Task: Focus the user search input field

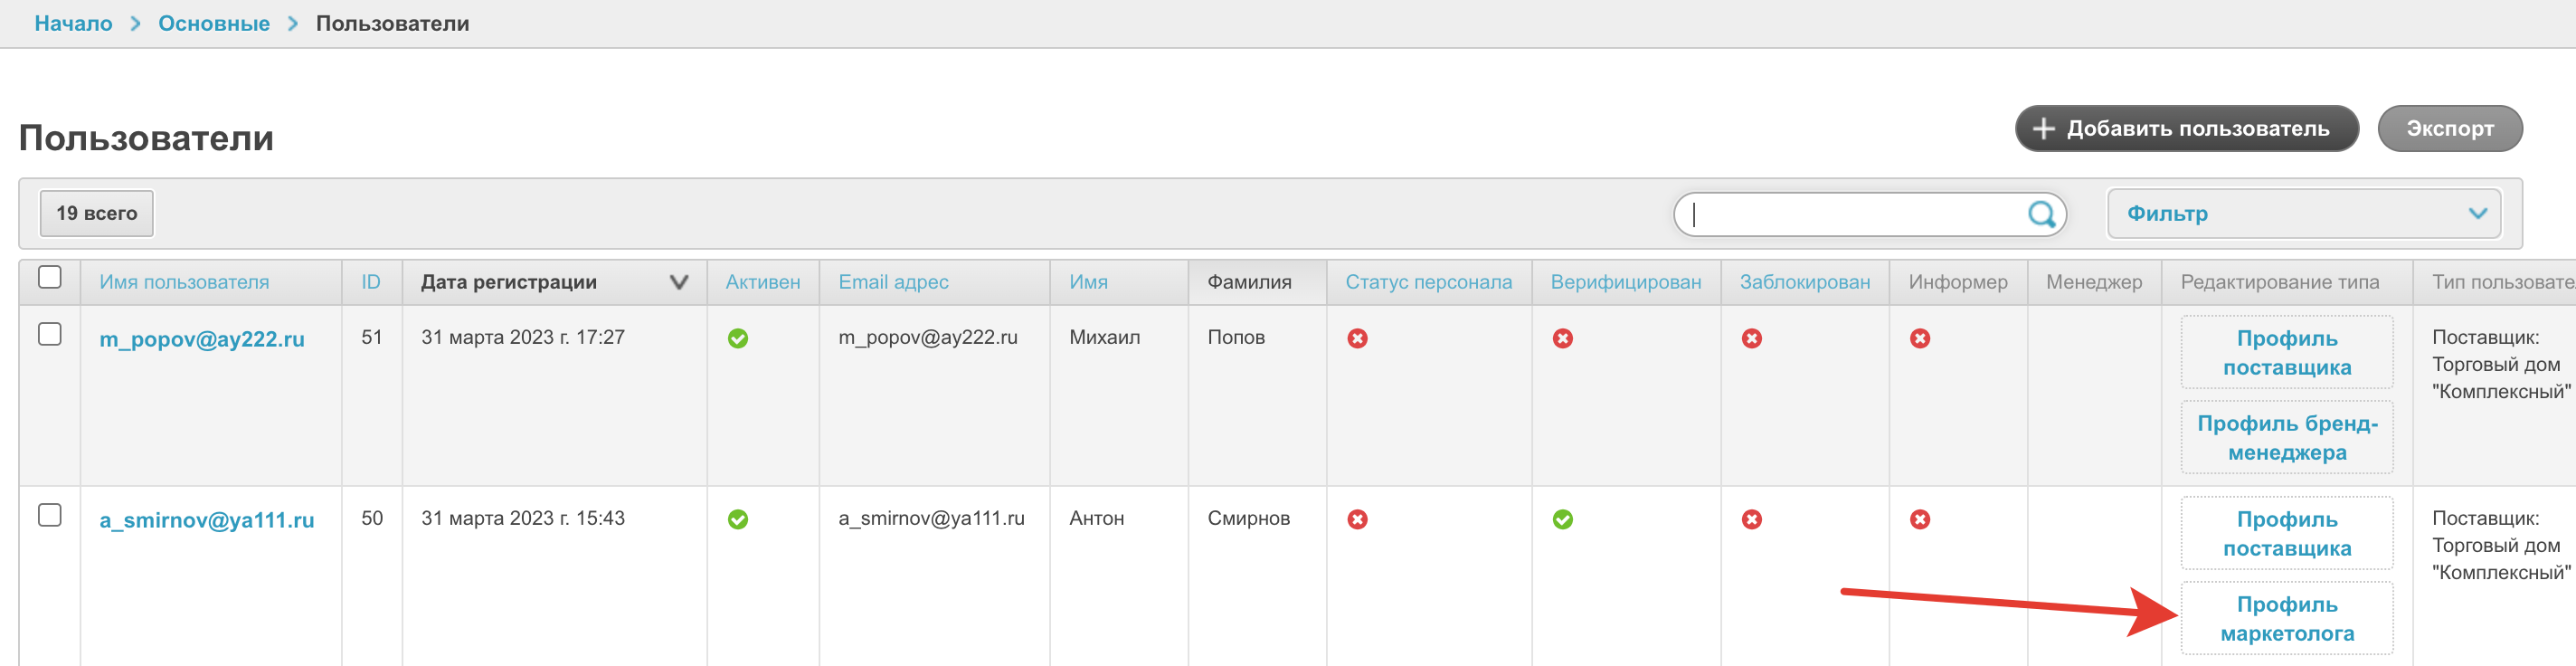Action: coord(1850,214)
